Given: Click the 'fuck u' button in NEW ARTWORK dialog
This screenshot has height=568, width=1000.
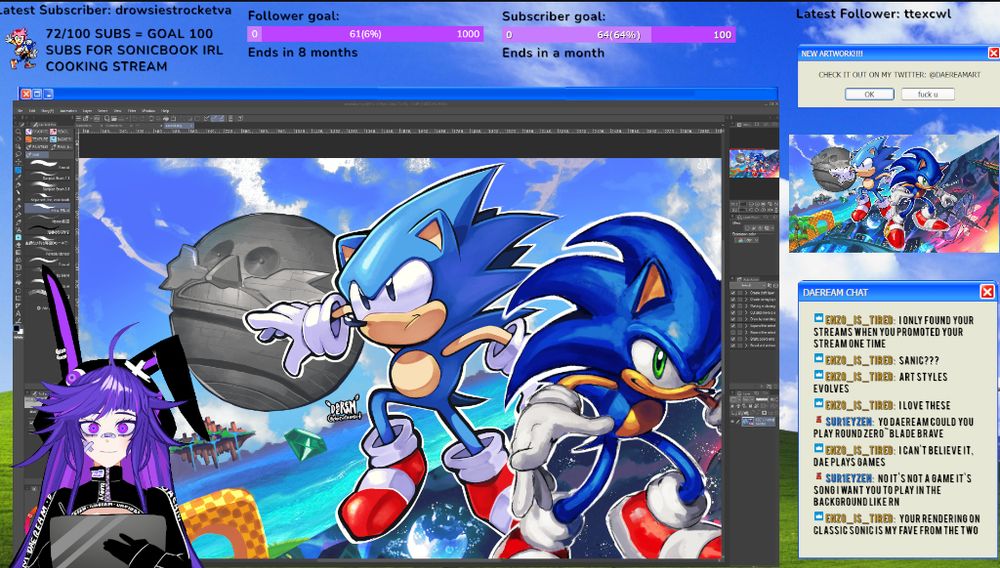Looking at the screenshot, I should pyautogui.click(x=928, y=94).
